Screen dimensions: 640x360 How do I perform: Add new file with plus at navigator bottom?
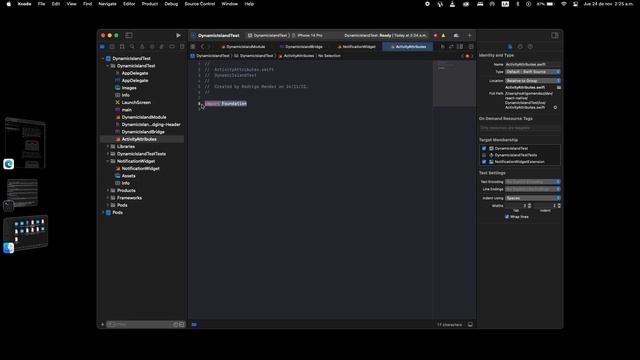point(102,324)
